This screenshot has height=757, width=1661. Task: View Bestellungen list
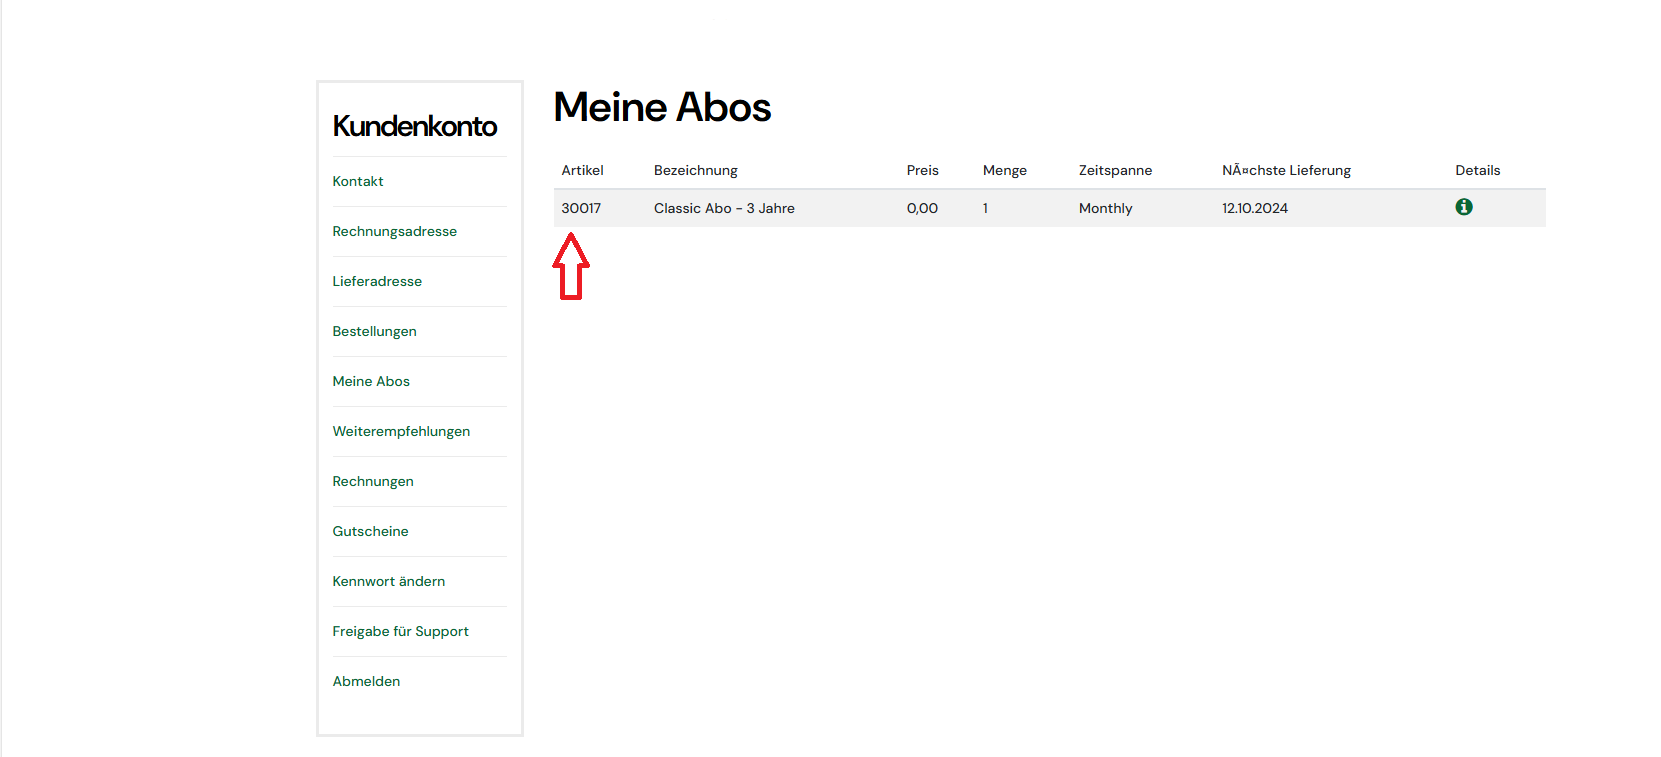[375, 331]
